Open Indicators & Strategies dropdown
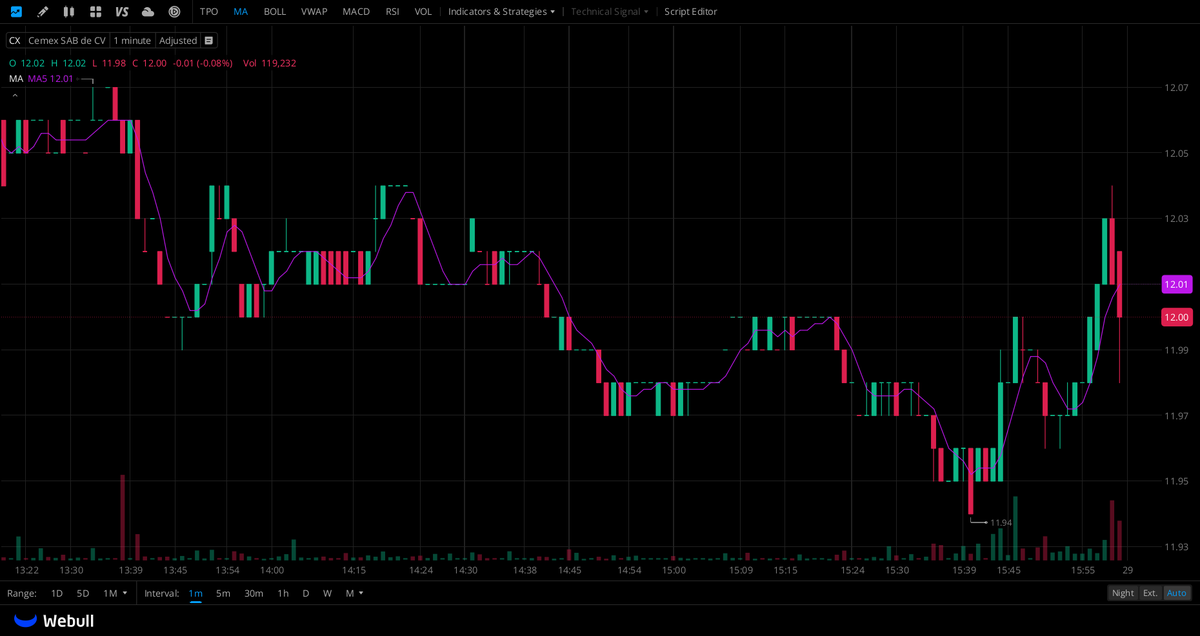Screen dimensions: 1200x636 pos(501,12)
